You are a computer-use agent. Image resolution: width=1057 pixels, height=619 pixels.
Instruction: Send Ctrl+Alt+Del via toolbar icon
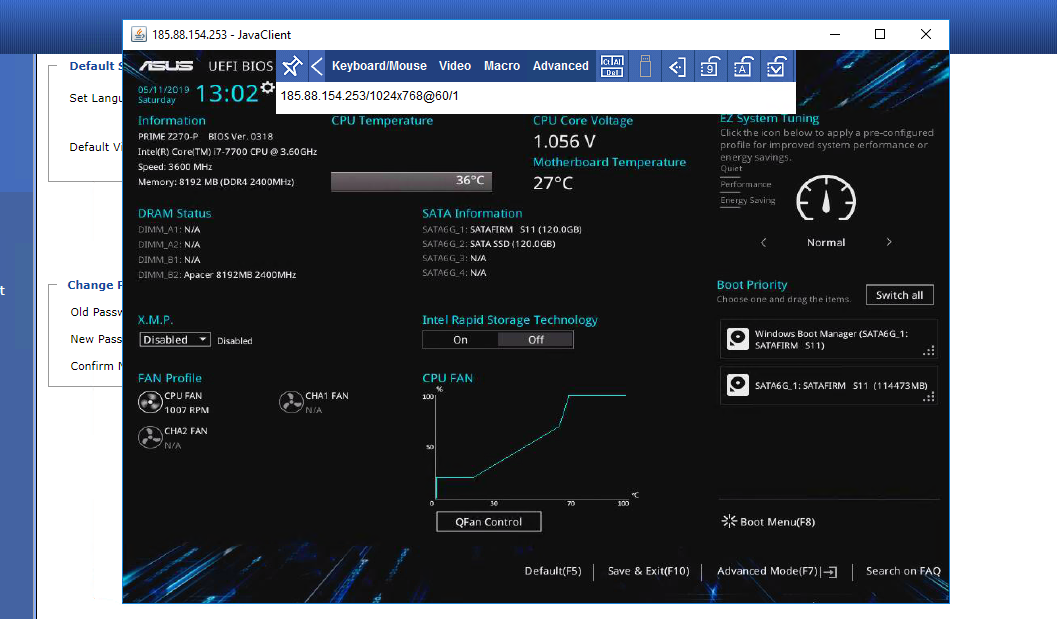pos(612,66)
